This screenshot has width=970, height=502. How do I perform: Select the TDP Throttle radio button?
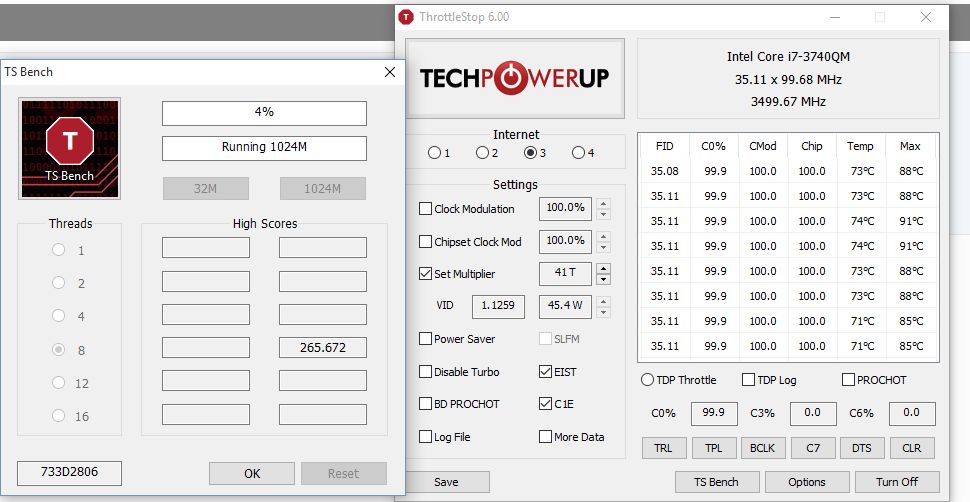pyautogui.click(x=648, y=379)
